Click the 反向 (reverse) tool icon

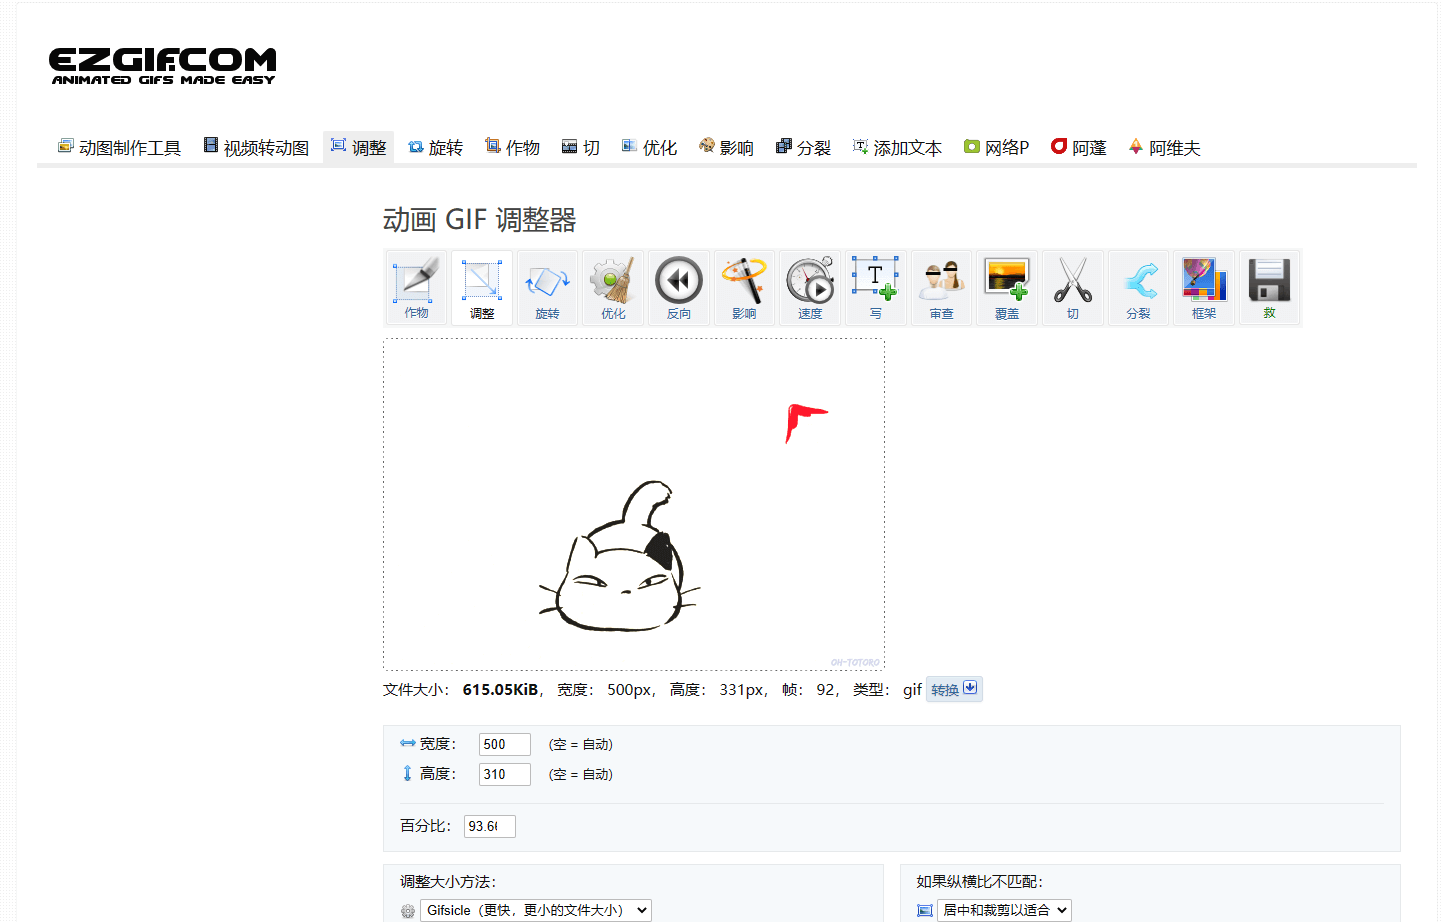(x=678, y=287)
